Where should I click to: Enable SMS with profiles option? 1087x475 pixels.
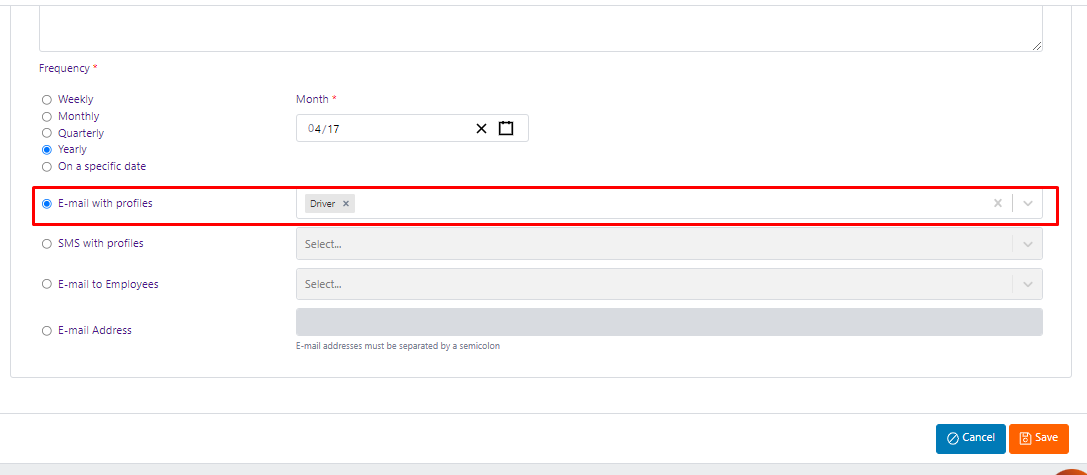tap(47, 244)
